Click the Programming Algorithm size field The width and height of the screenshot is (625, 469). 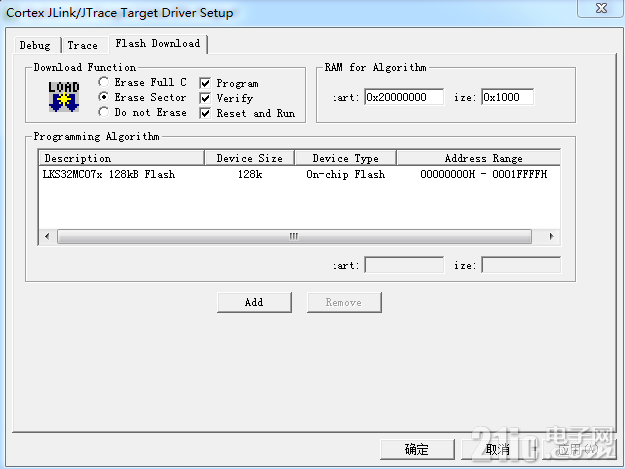point(521,265)
